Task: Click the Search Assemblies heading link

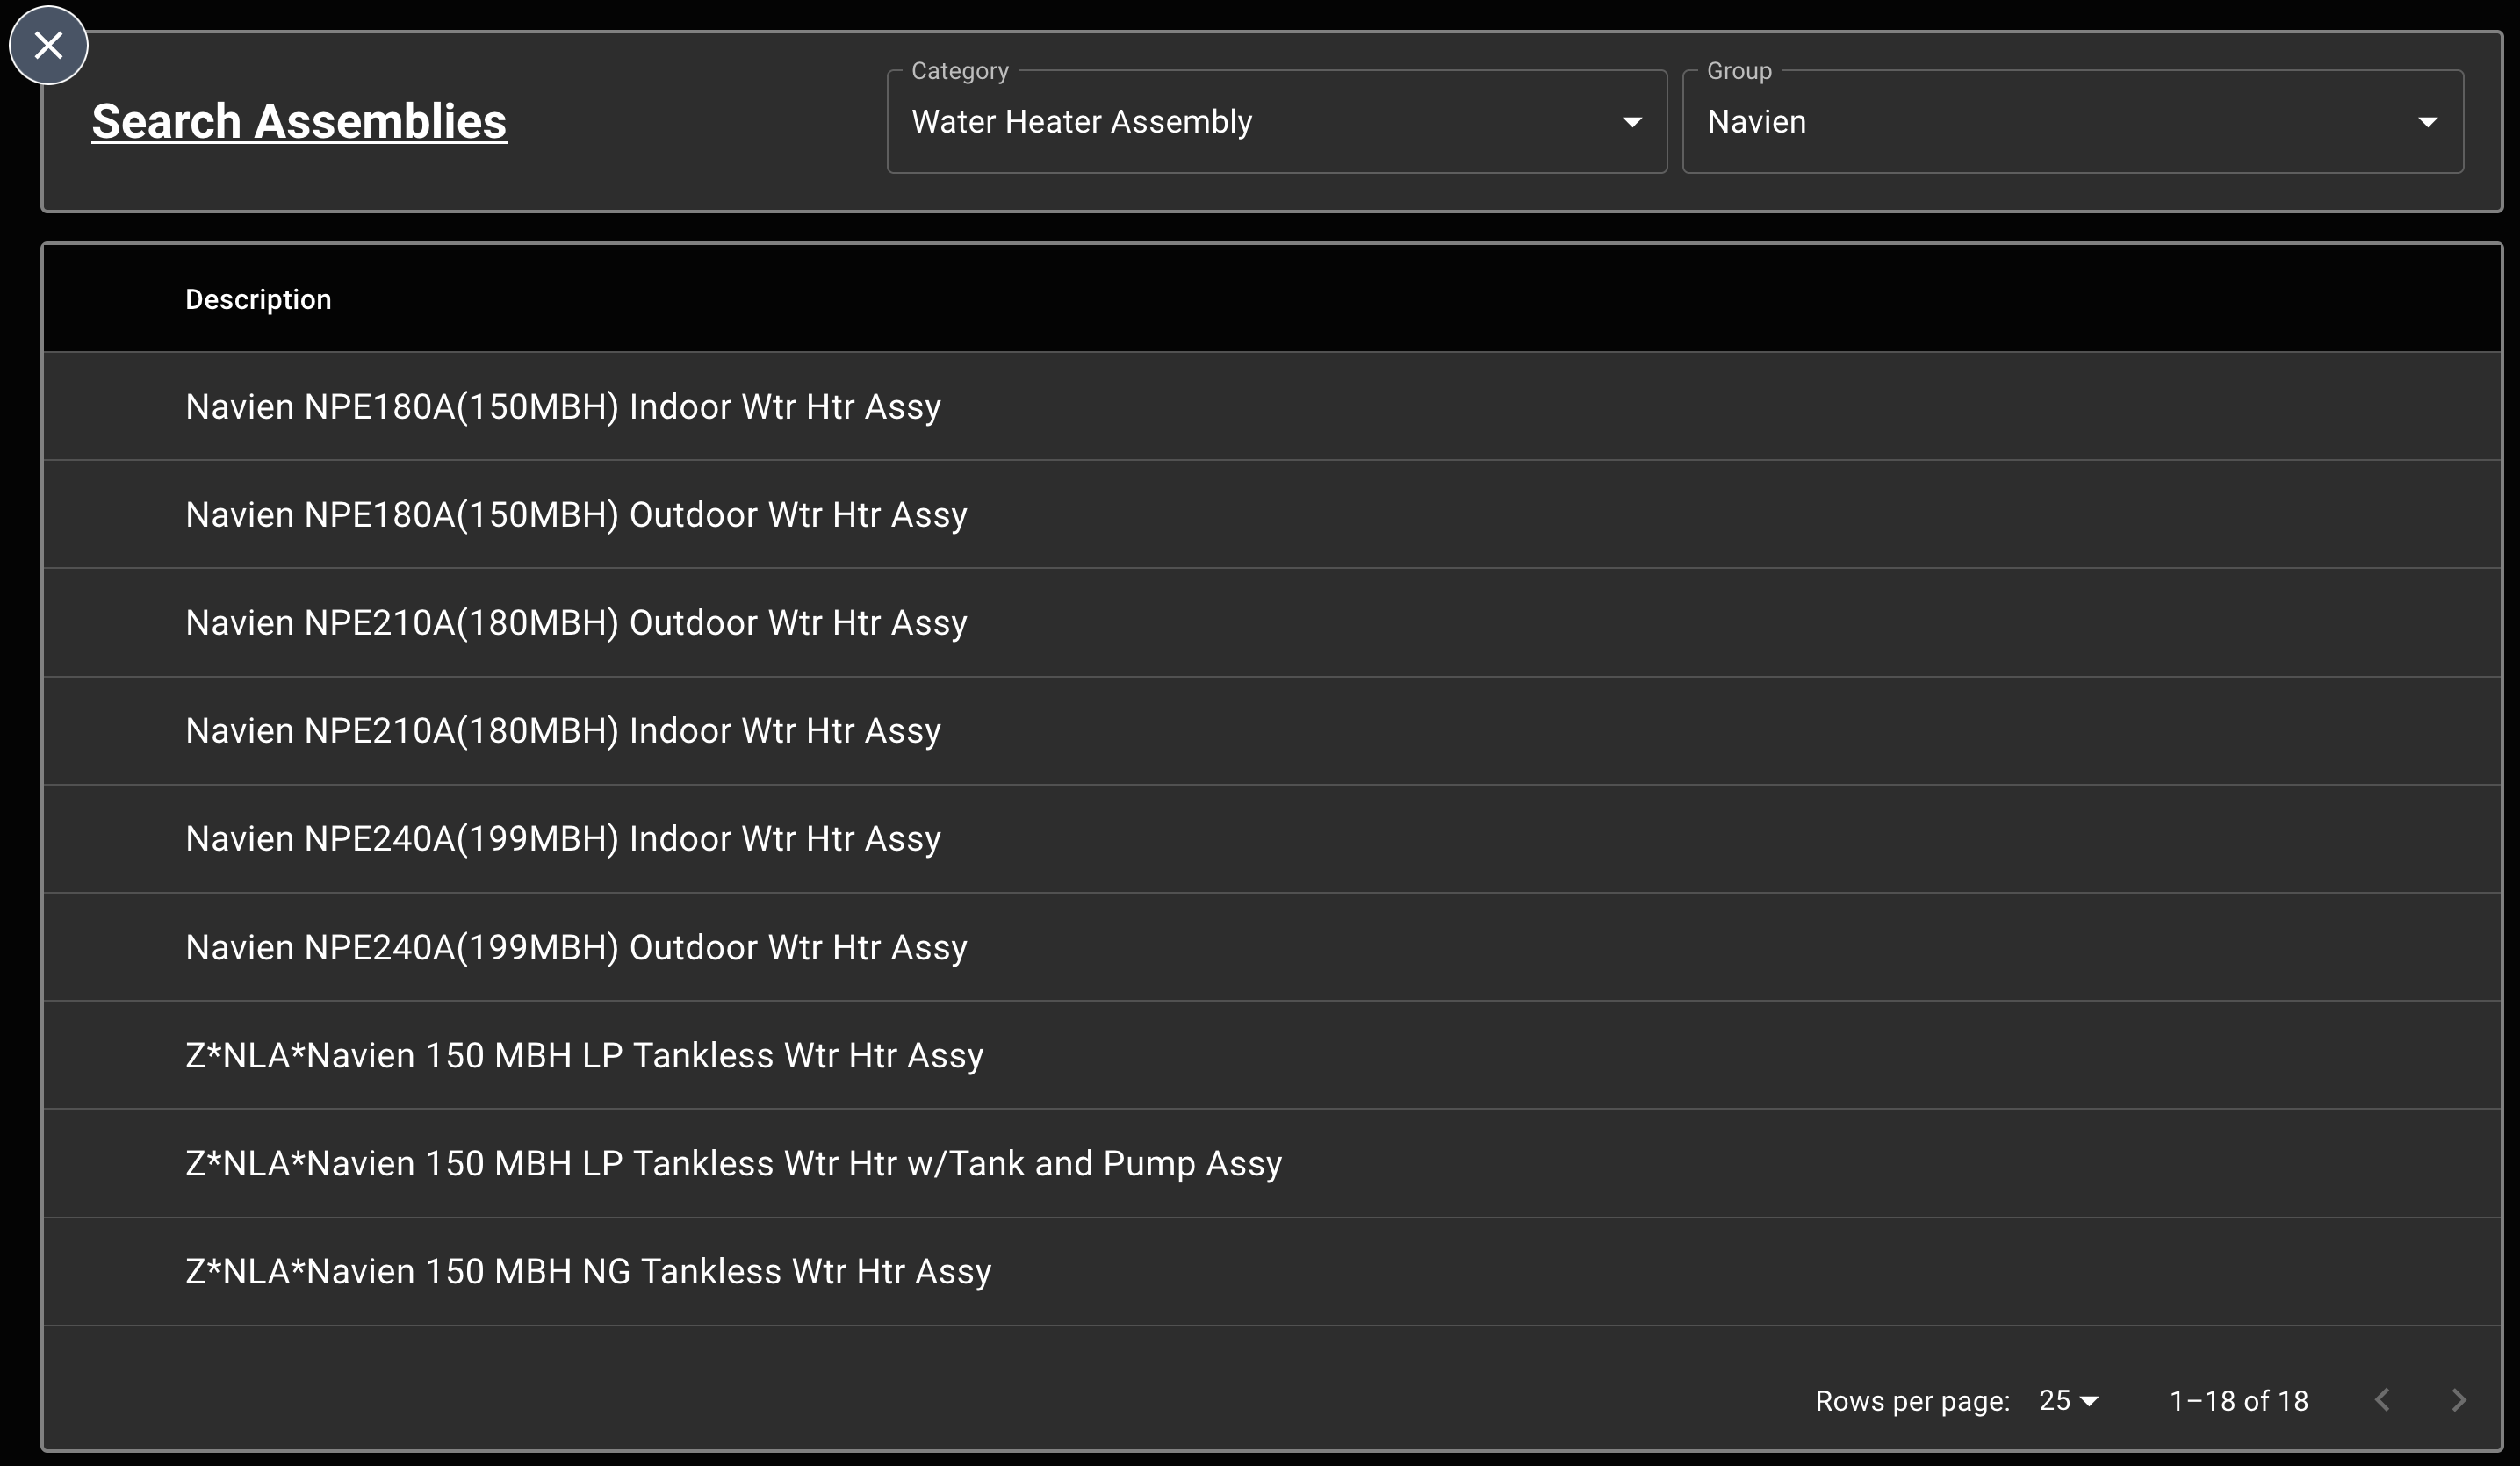Action: point(300,121)
